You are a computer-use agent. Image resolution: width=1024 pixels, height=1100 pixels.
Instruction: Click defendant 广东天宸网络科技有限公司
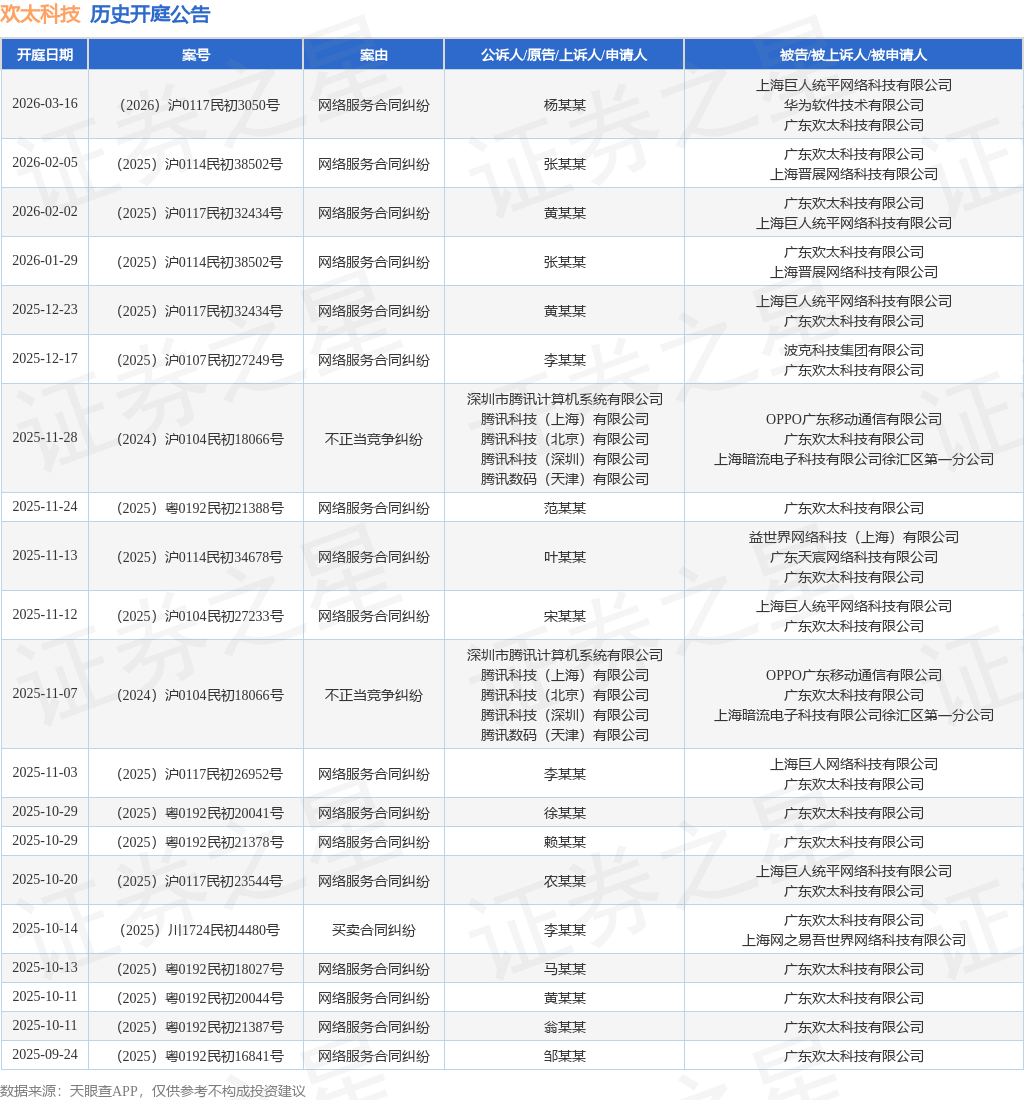pyautogui.click(x=854, y=557)
